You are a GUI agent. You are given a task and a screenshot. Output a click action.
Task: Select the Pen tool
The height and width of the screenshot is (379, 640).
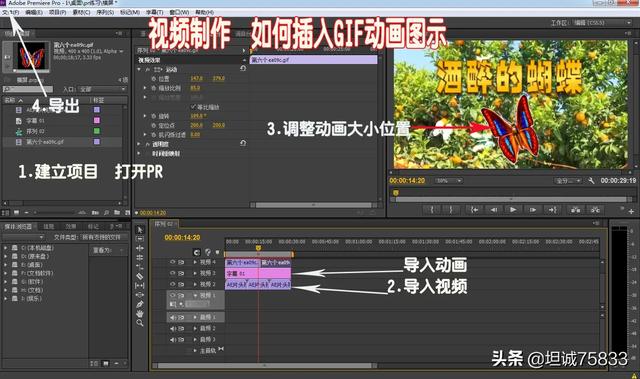click(x=140, y=304)
